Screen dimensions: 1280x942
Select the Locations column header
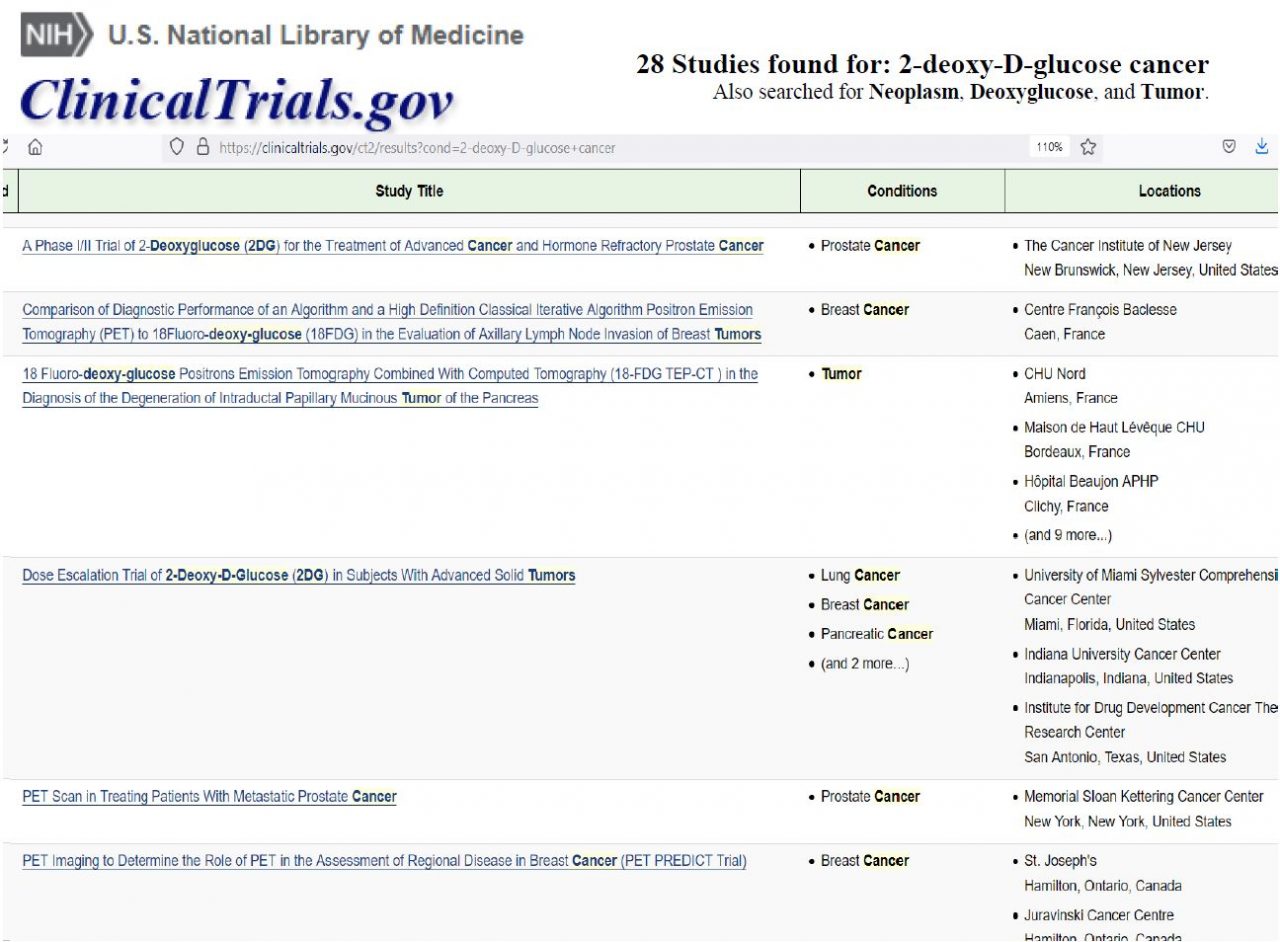(x=1169, y=191)
